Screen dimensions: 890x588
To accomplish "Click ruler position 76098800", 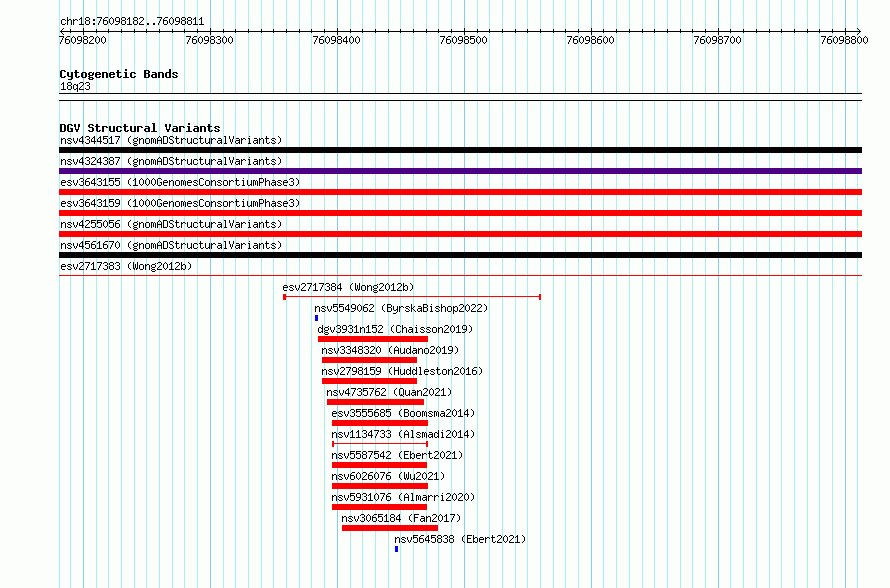I will click(845, 40).
